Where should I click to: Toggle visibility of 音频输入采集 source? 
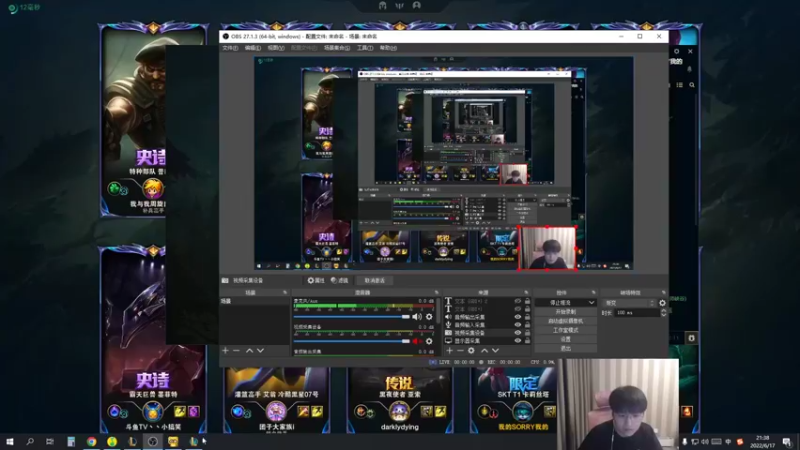518,324
